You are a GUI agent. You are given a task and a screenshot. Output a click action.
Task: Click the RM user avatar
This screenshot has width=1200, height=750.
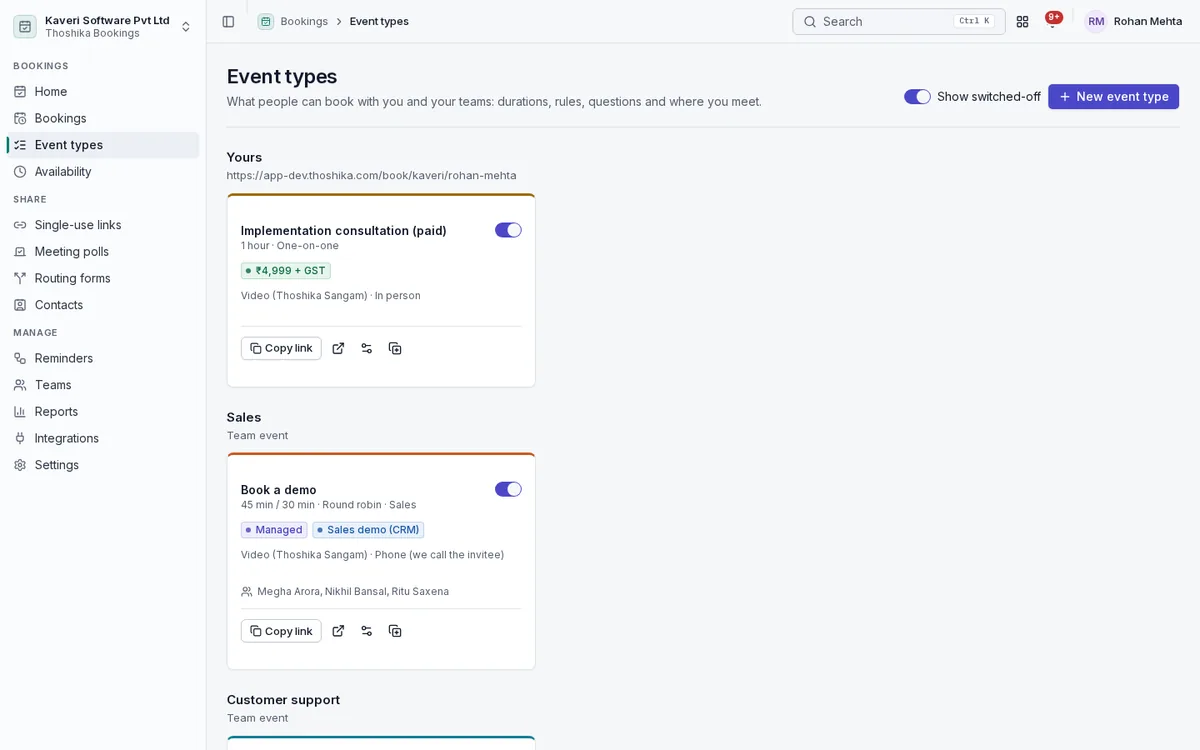[1096, 21]
